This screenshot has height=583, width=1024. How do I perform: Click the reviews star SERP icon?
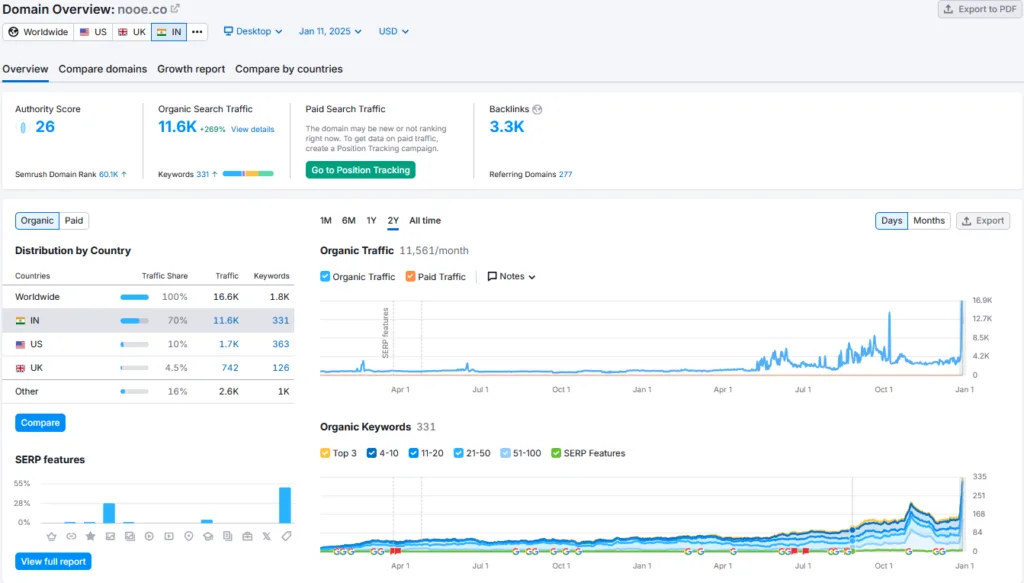pos(91,536)
